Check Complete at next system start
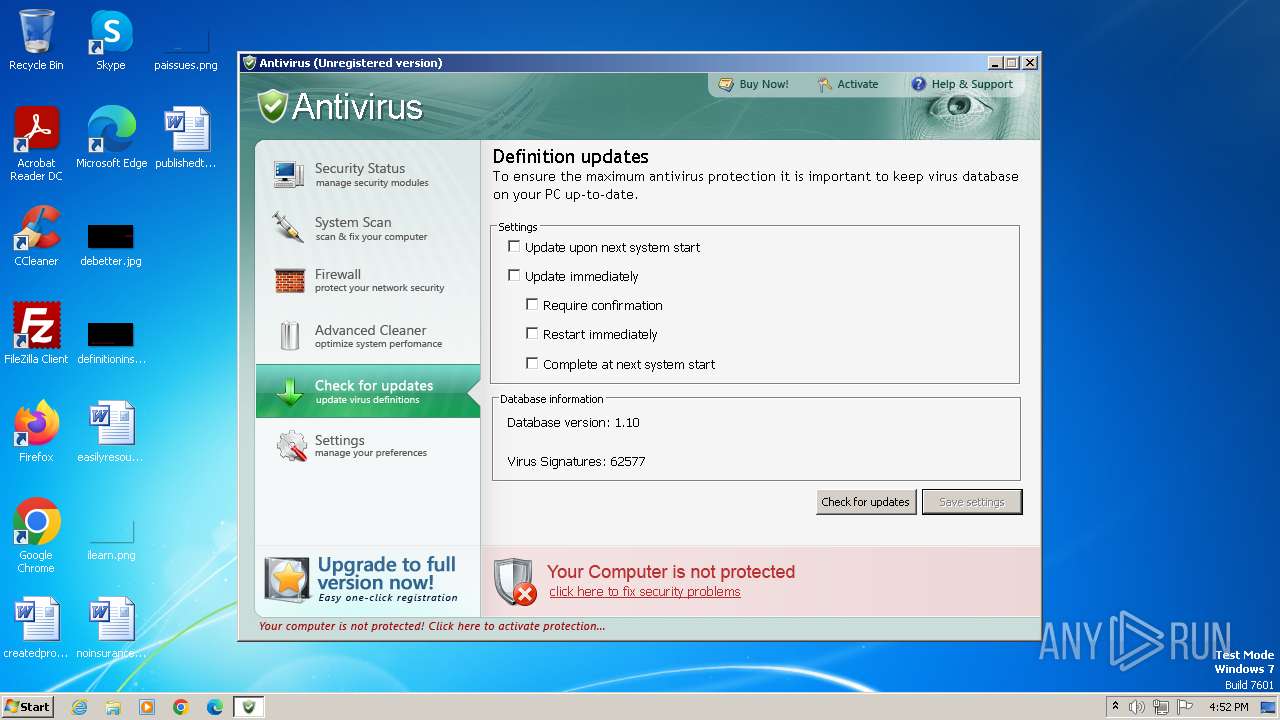 [x=532, y=363]
